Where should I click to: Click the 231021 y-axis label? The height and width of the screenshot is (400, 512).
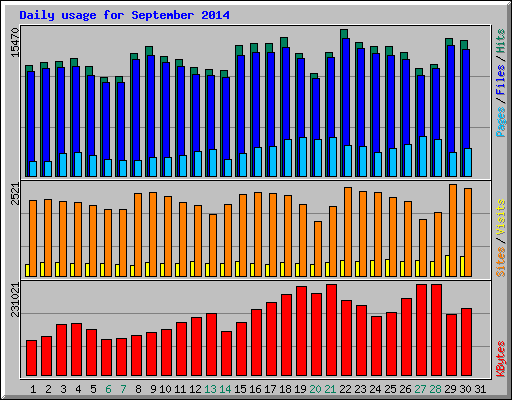tap(15, 300)
